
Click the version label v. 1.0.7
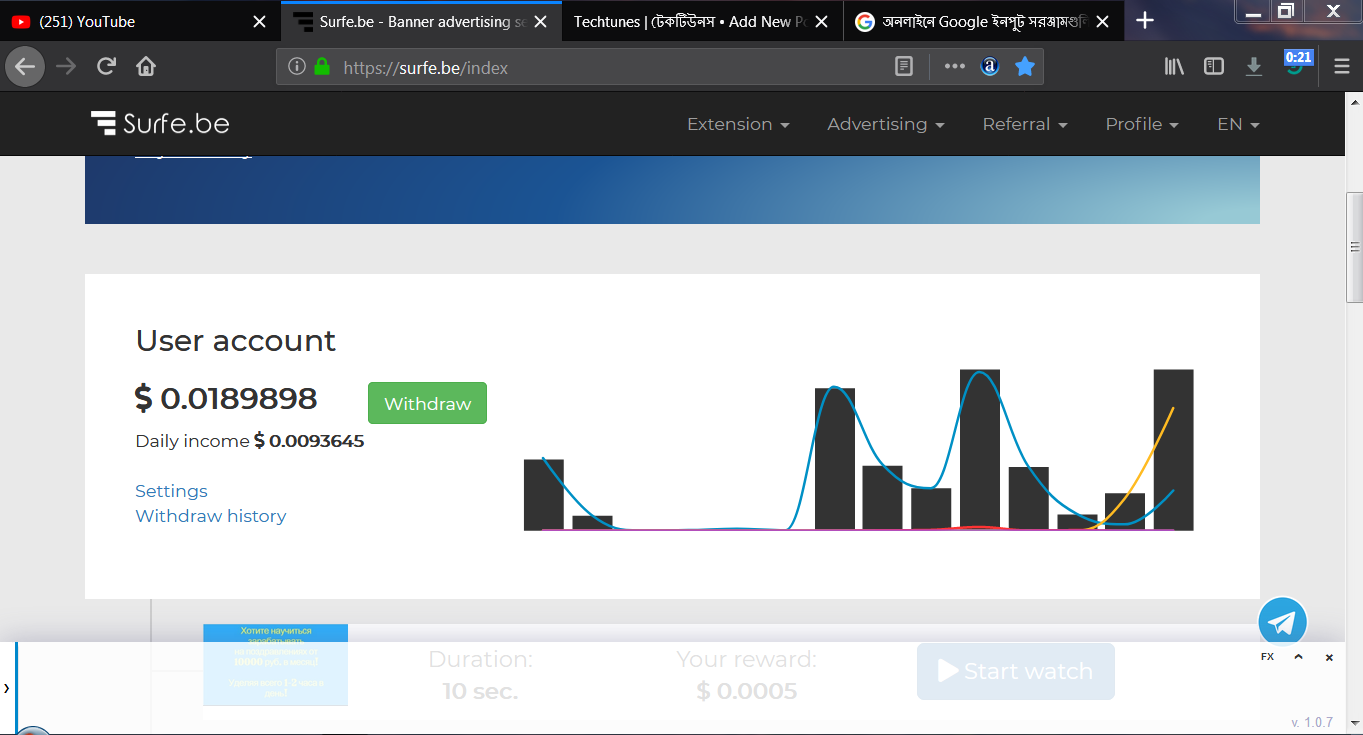click(x=1312, y=722)
